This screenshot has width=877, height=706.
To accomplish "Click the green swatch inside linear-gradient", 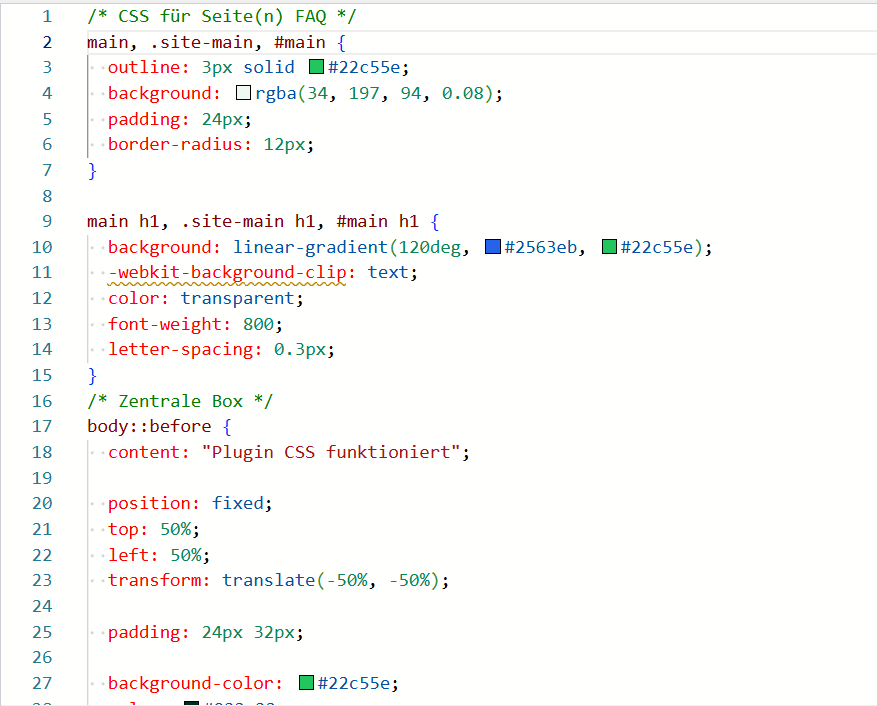I will pyautogui.click(x=609, y=247).
